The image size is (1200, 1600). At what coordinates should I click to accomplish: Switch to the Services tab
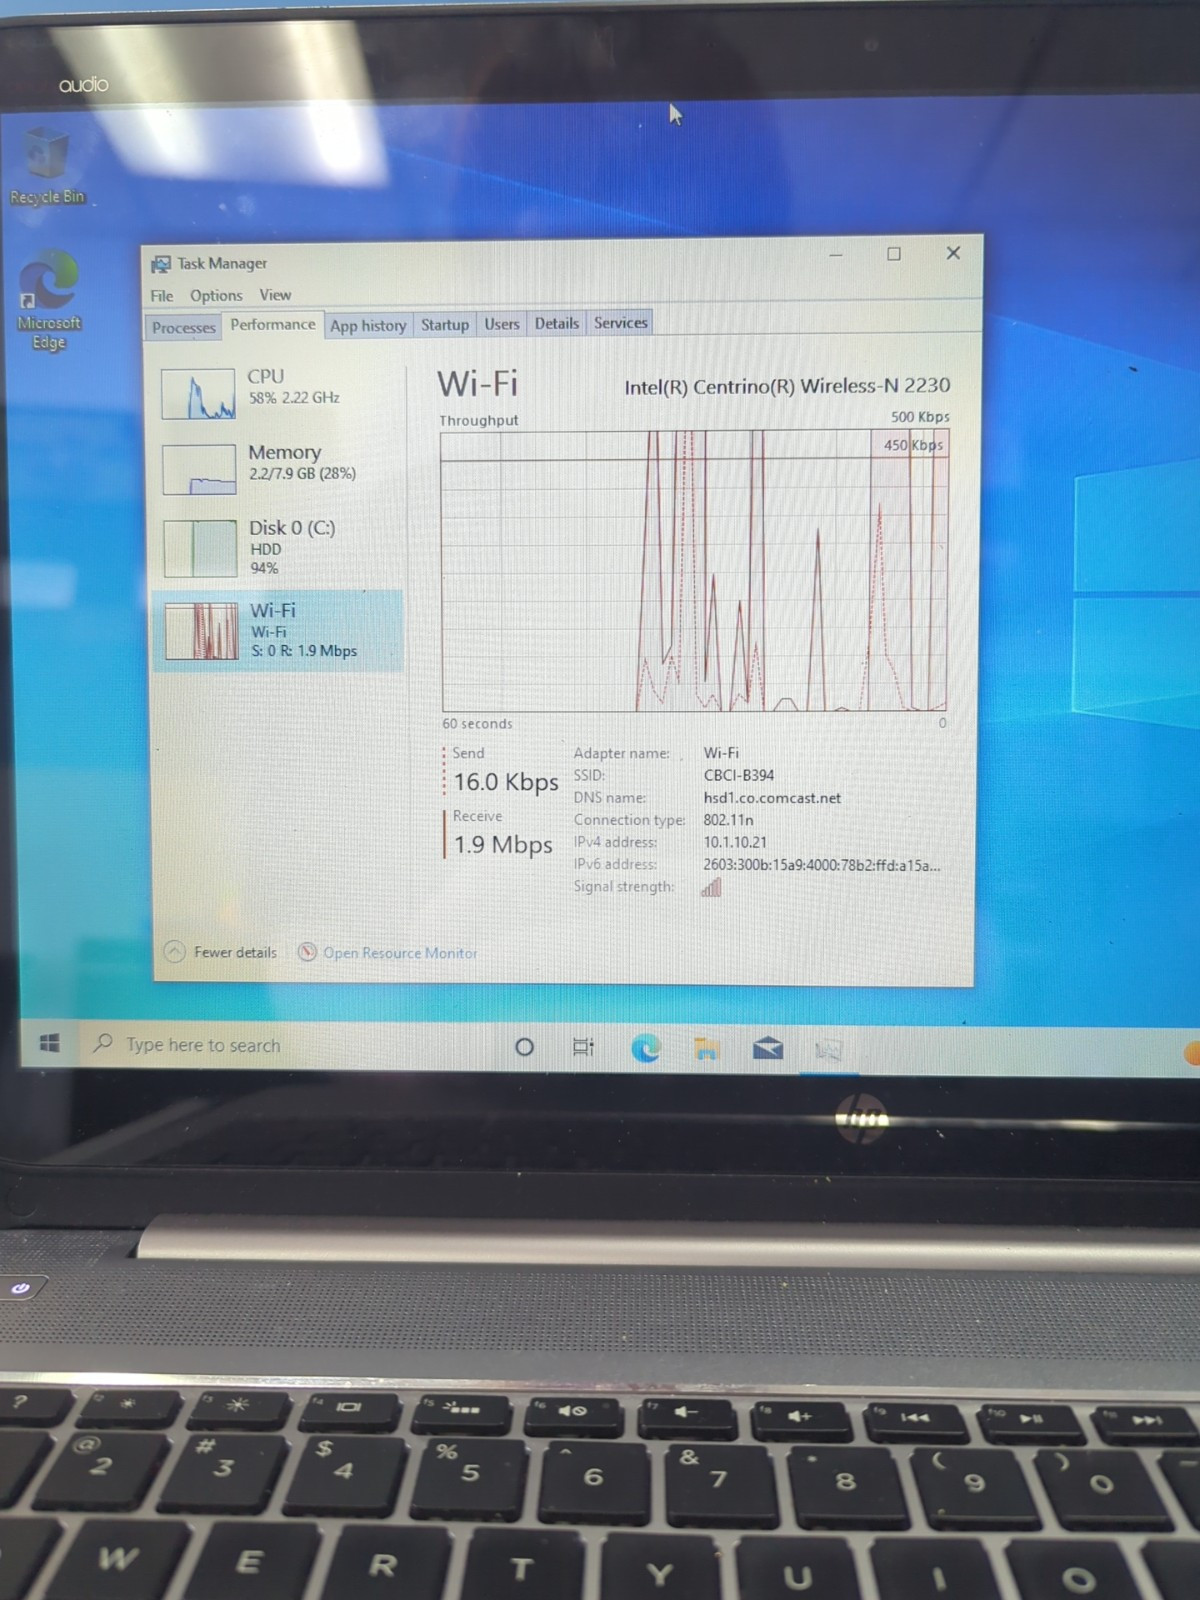point(621,322)
